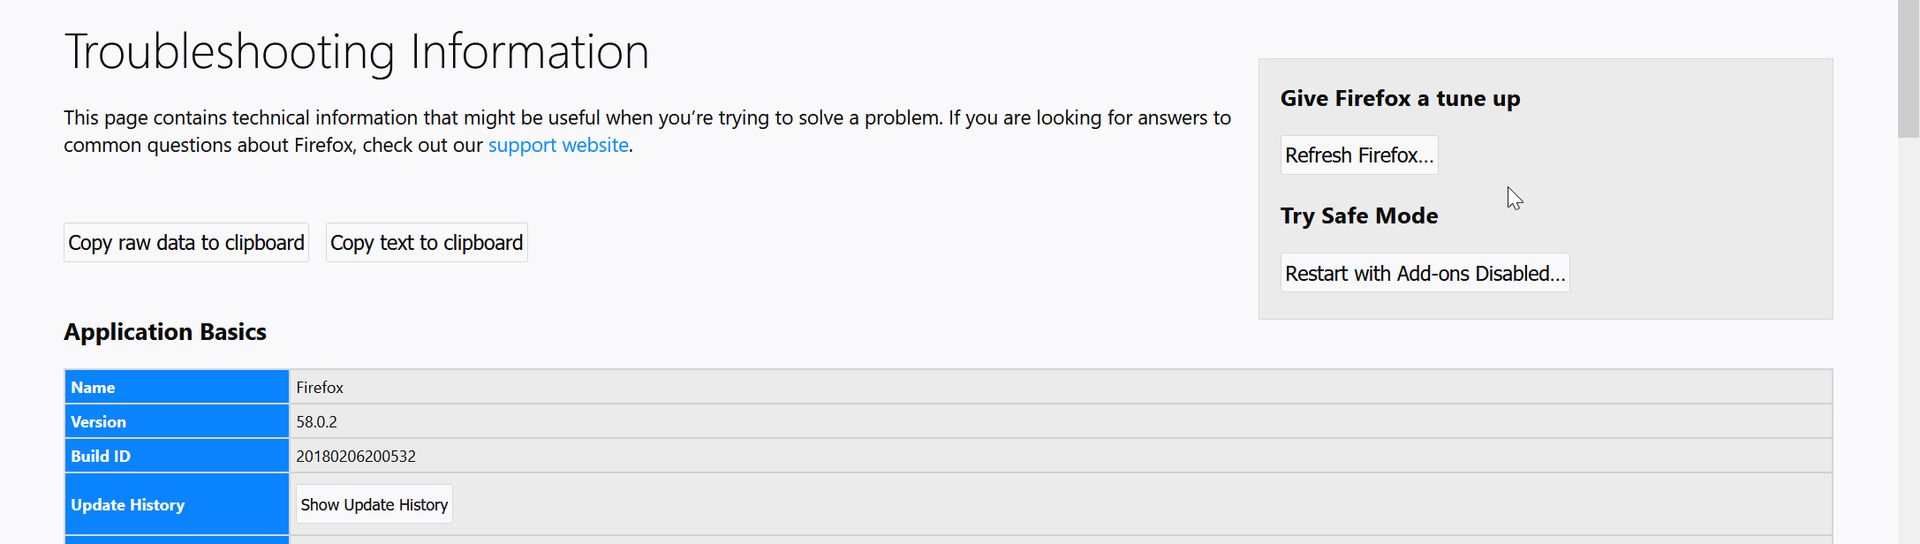Click the version value 58.0.2
Screen dimensions: 1920x544
(317, 422)
